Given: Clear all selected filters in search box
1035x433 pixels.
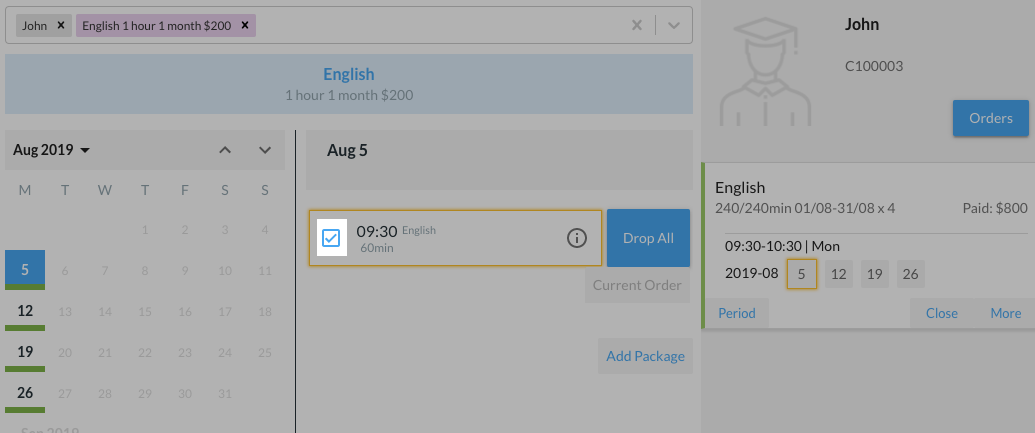Looking at the screenshot, I should pos(637,25).
